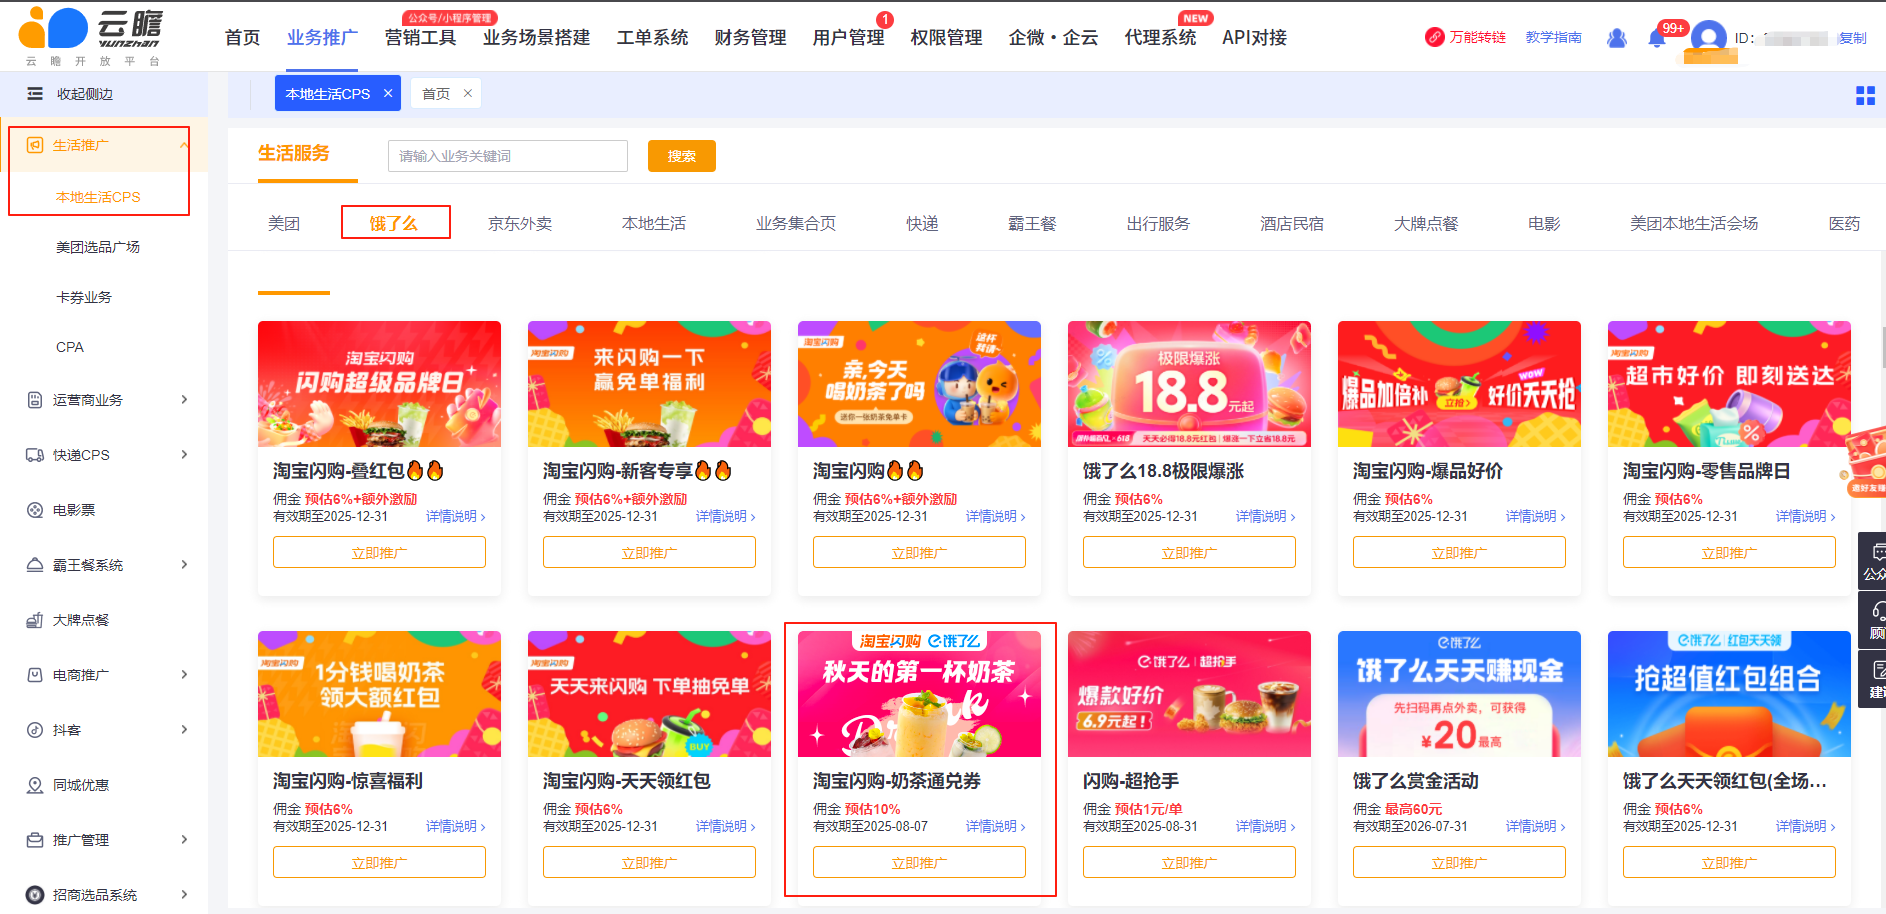Open 用户管理 in top navigation
This screenshot has width=1886, height=914.
click(x=848, y=38)
